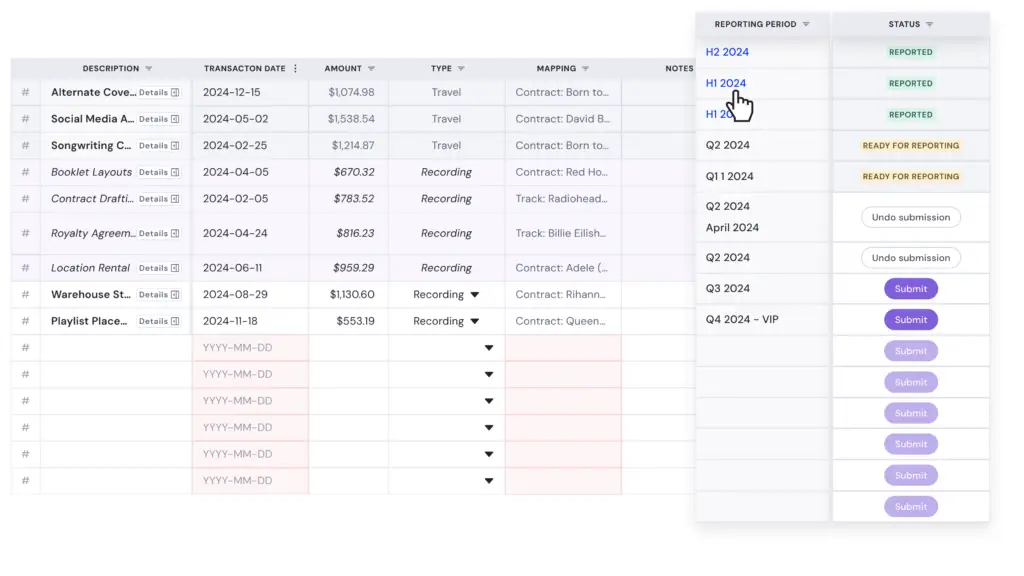Click the # handle of Booklet Layouts row
This screenshot has height=576, width=1024.
[x=25, y=172]
